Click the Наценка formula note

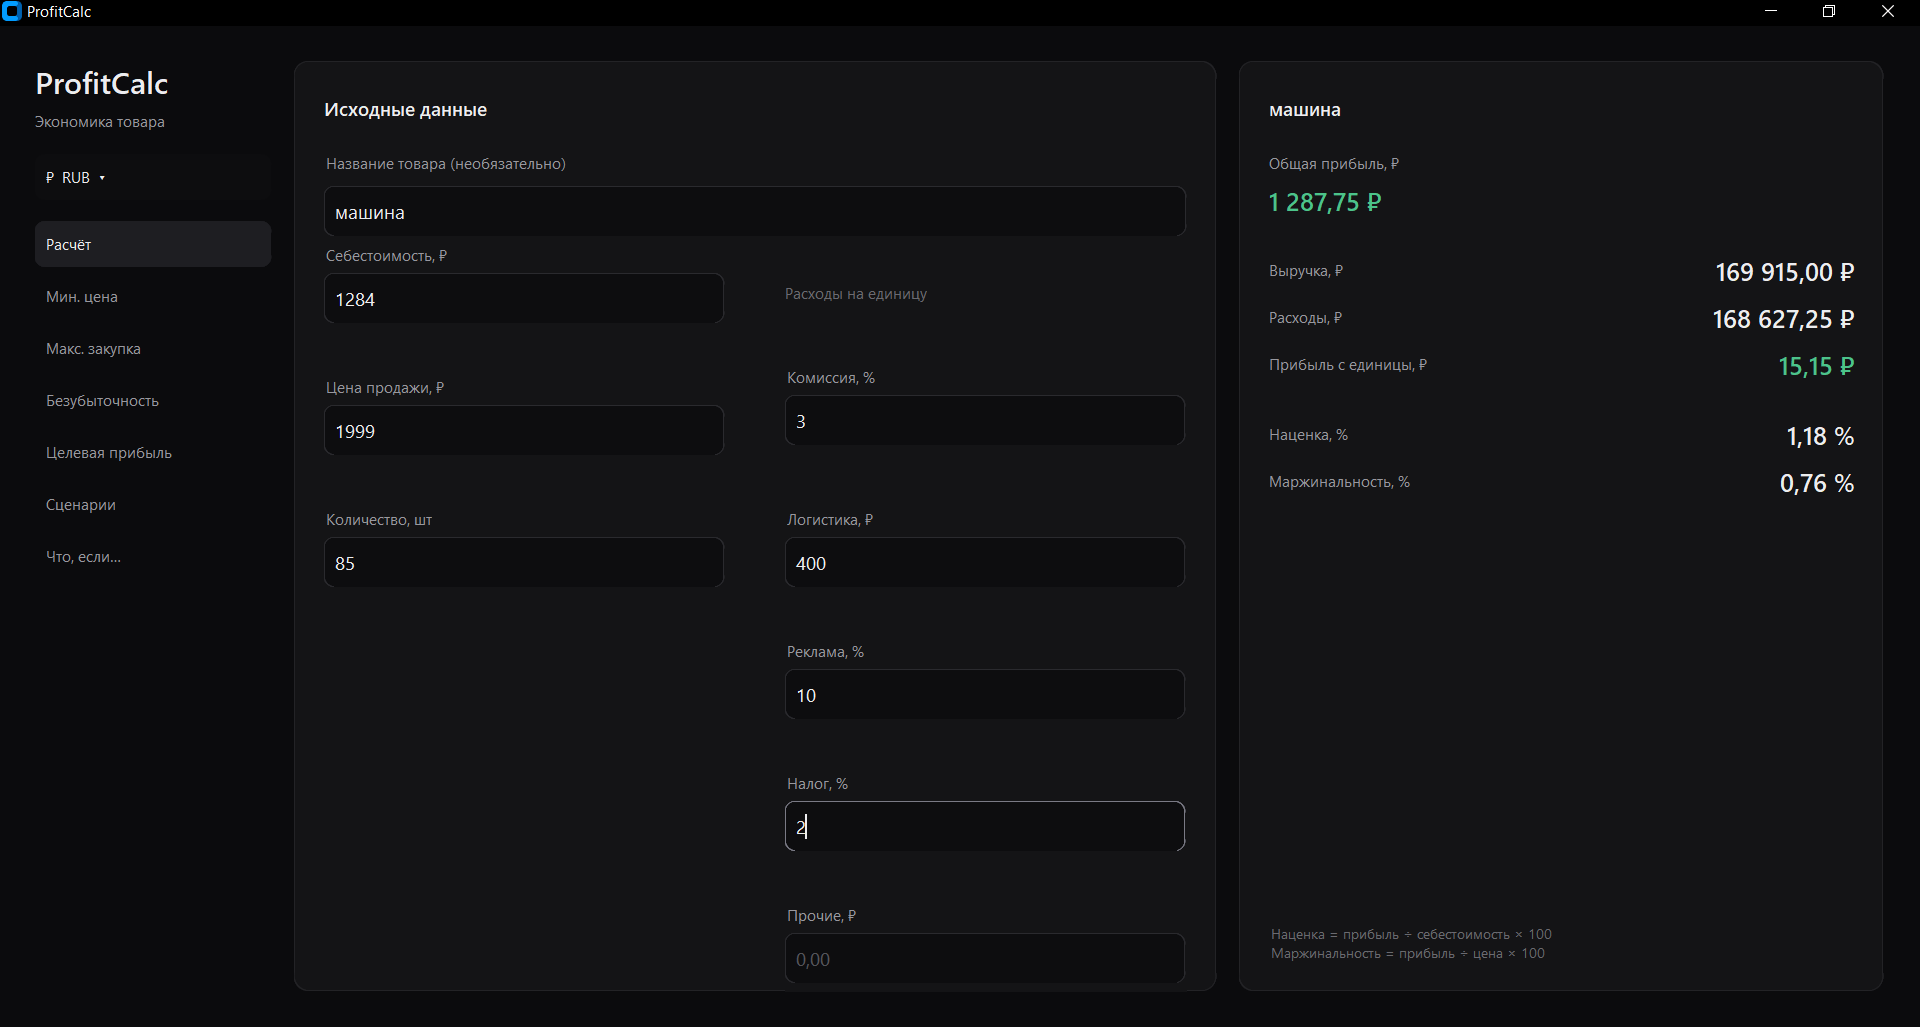coord(1411,934)
